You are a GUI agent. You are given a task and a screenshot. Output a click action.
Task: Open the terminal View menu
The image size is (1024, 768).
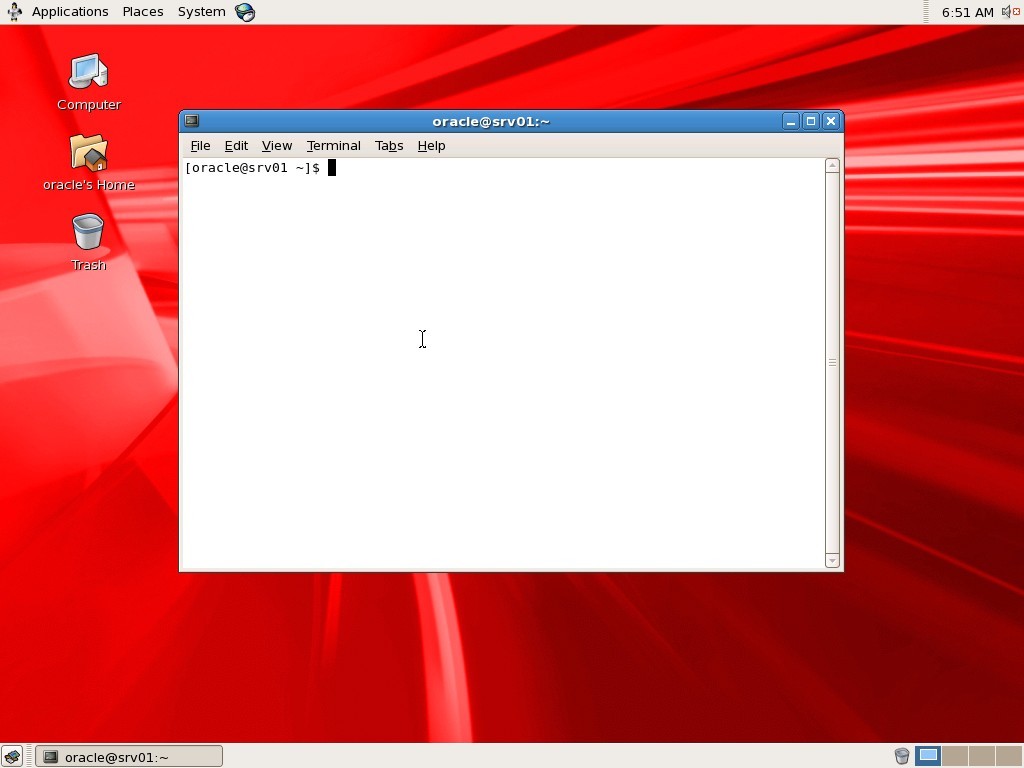(277, 146)
